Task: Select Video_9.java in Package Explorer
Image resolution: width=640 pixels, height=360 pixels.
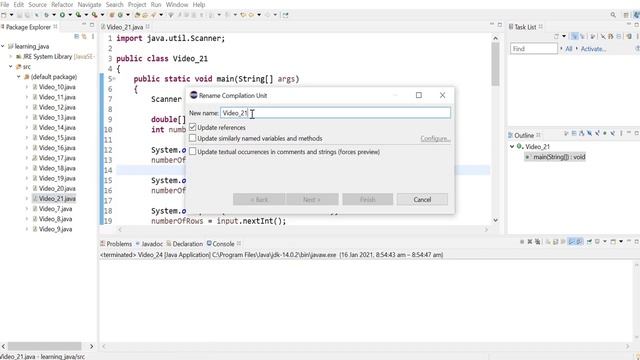Action: 56,229
